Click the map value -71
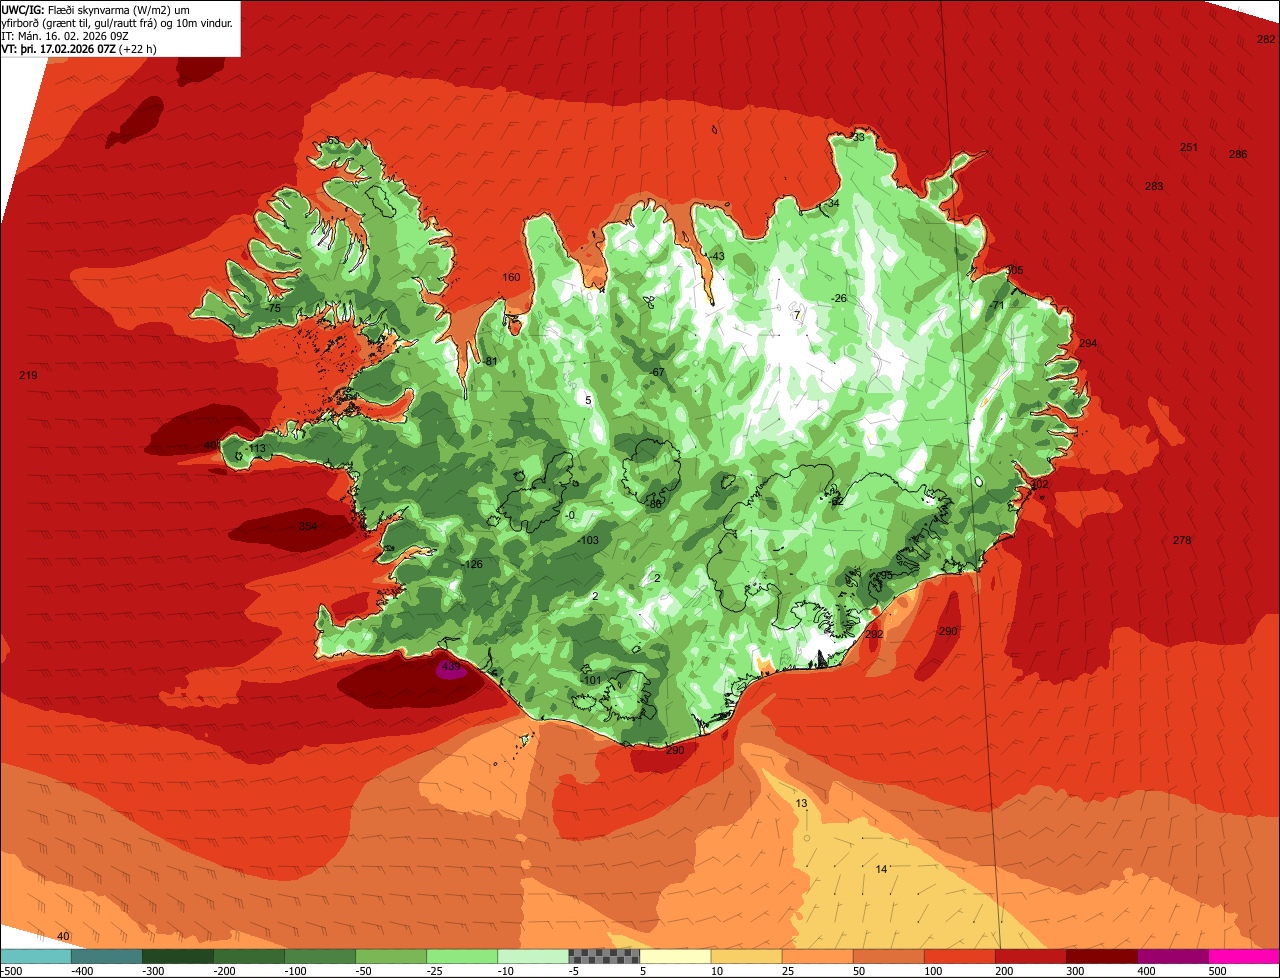The height and width of the screenshot is (978, 1280). 996,305
